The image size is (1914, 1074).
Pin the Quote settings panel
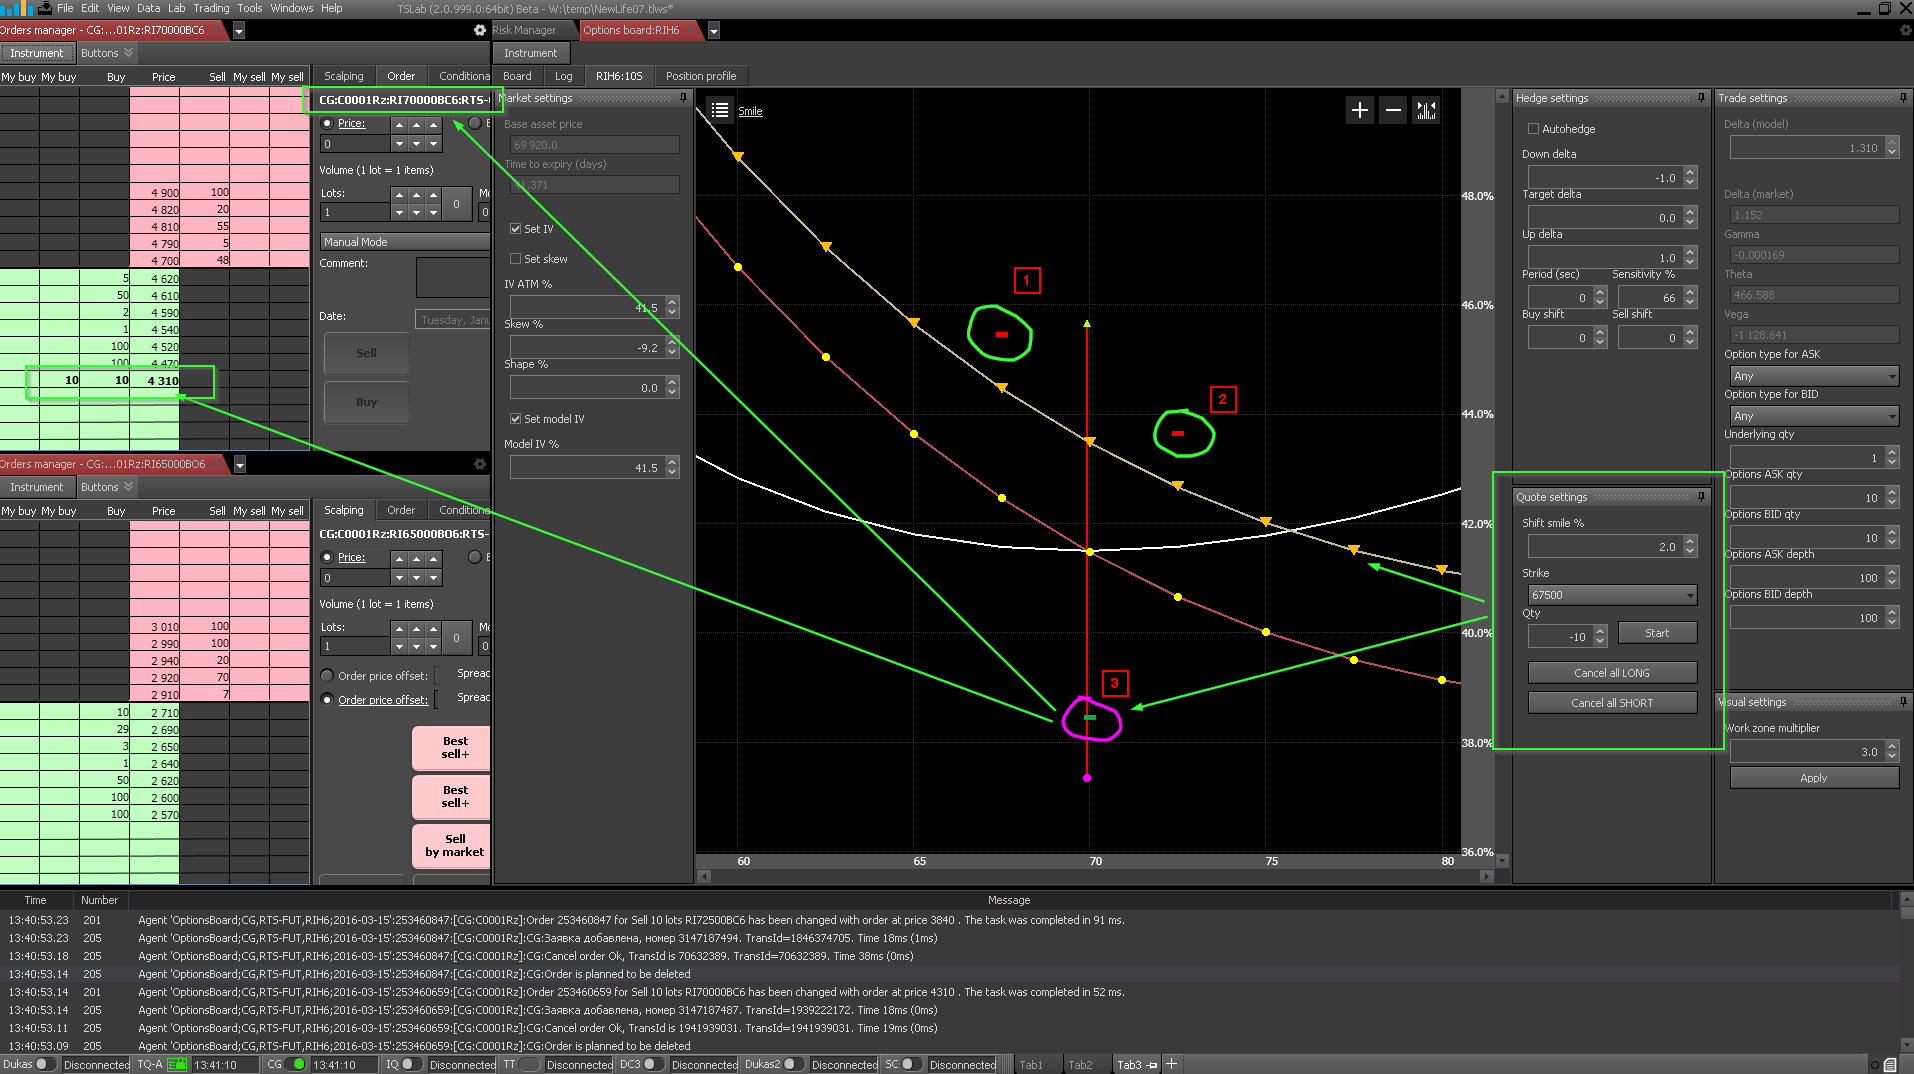point(1701,497)
